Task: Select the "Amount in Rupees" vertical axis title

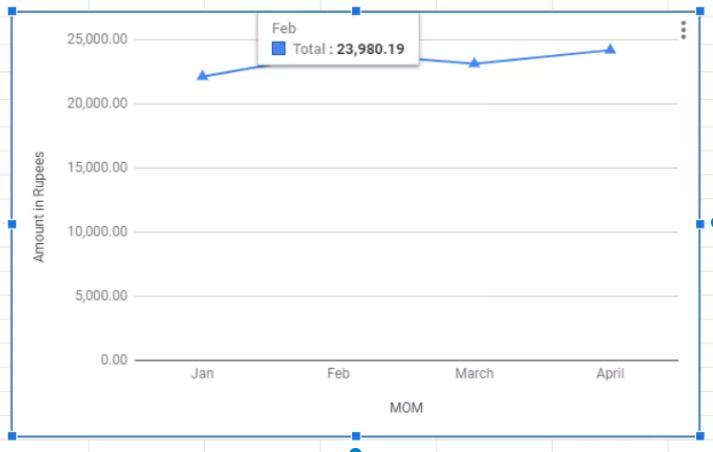Action: pos(40,207)
